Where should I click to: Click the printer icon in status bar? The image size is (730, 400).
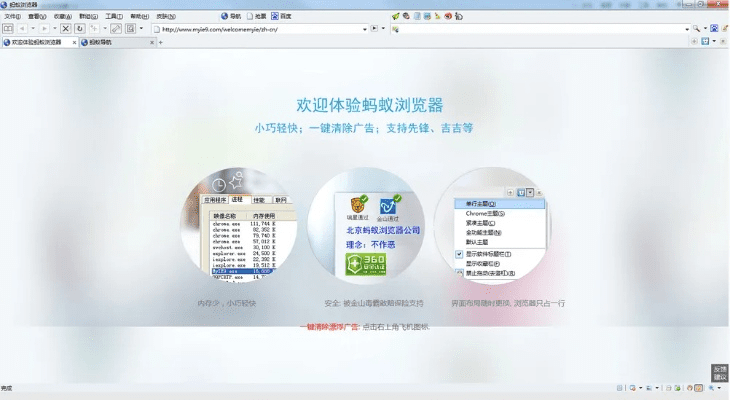point(669,387)
